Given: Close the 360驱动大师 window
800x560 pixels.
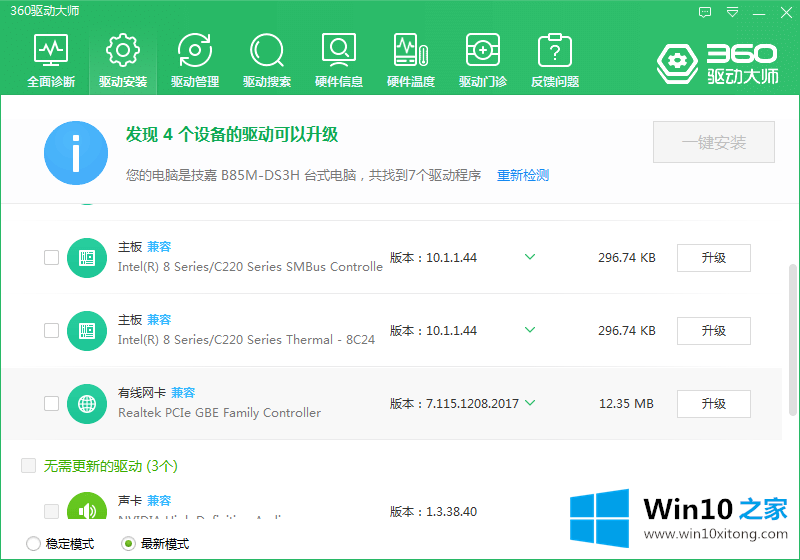Looking at the screenshot, I should pos(786,13).
